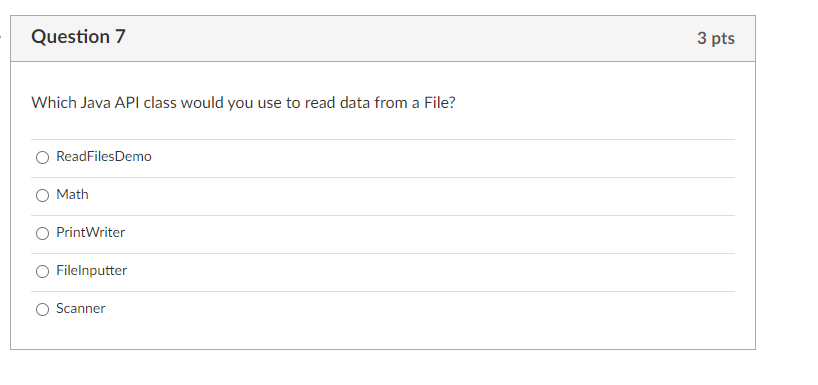The height and width of the screenshot is (385, 818).
Task: Click the gray header bar between title and points
Action: (411, 39)
